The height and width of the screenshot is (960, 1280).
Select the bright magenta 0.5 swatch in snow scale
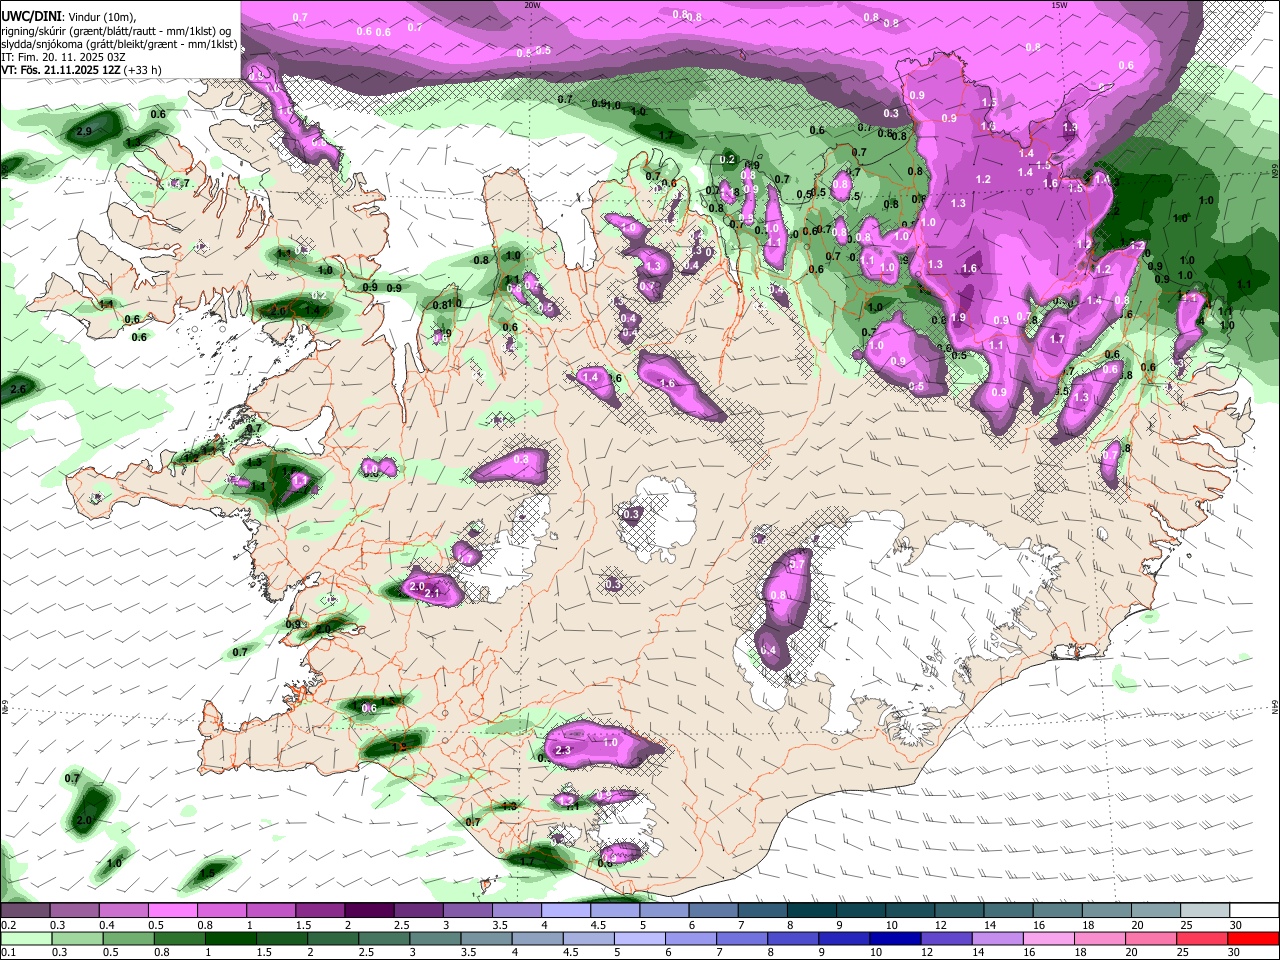[x=173, y=911]
